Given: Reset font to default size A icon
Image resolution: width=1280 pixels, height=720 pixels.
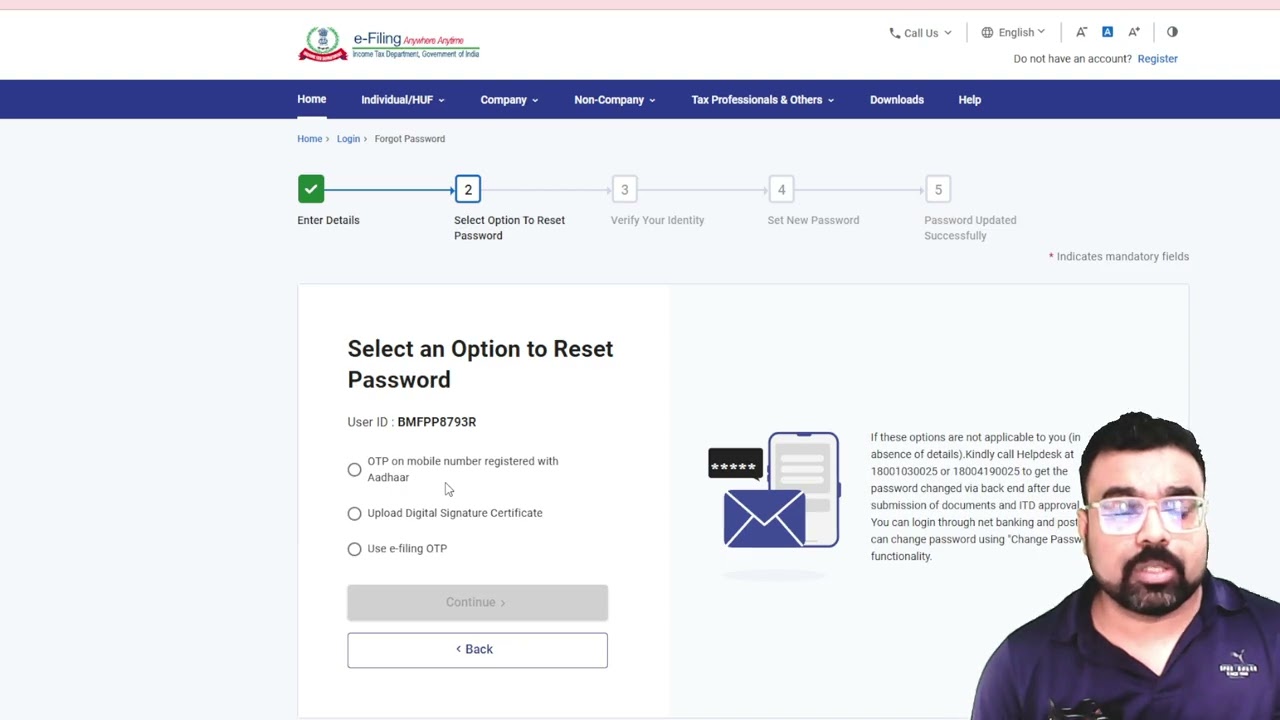Looking at the screenshot, I should coord(1107,32).
